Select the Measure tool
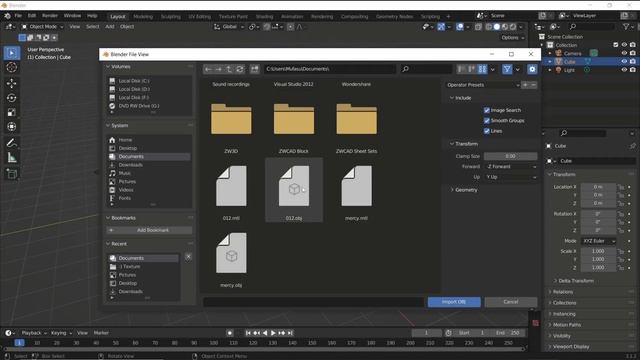Viewport: 640px width, 360px height. (x=11, y=158)
